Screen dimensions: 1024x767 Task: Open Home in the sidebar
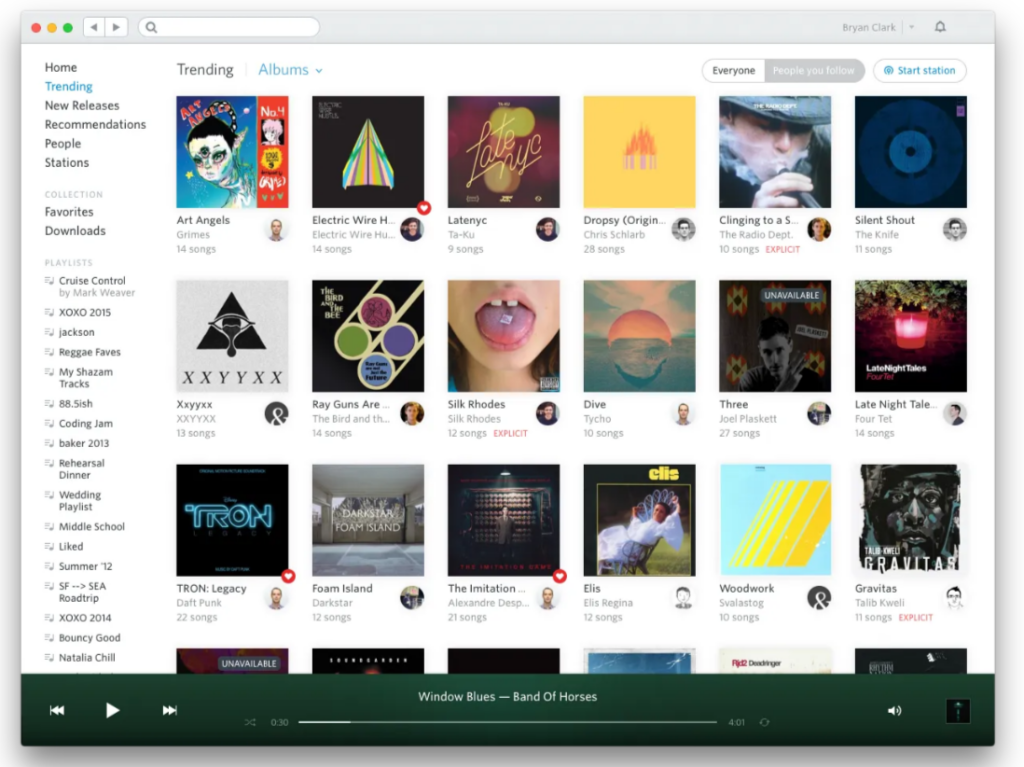point(61,67)
